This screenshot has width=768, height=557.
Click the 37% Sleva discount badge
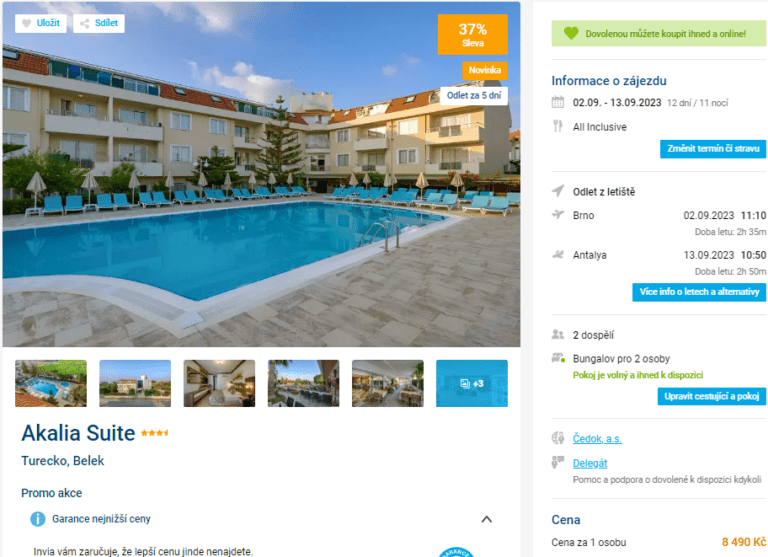point(473,34)
